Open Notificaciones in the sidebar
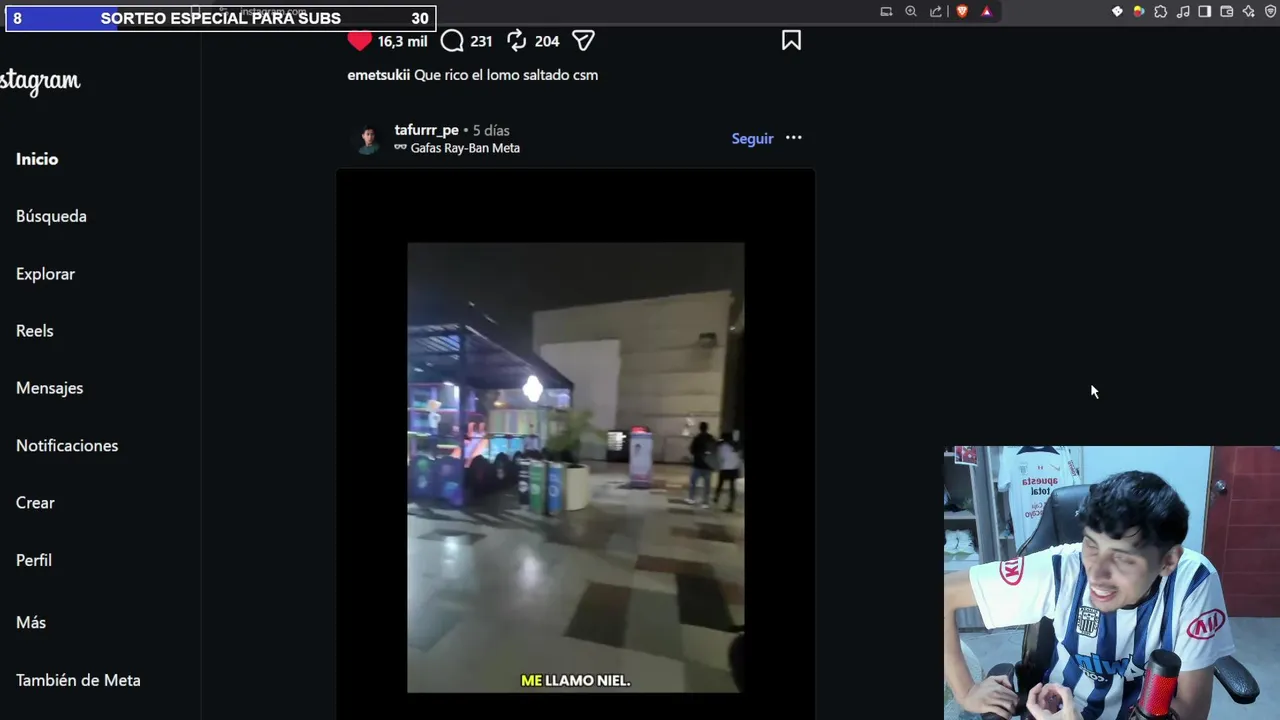 (x=67, y=446)
